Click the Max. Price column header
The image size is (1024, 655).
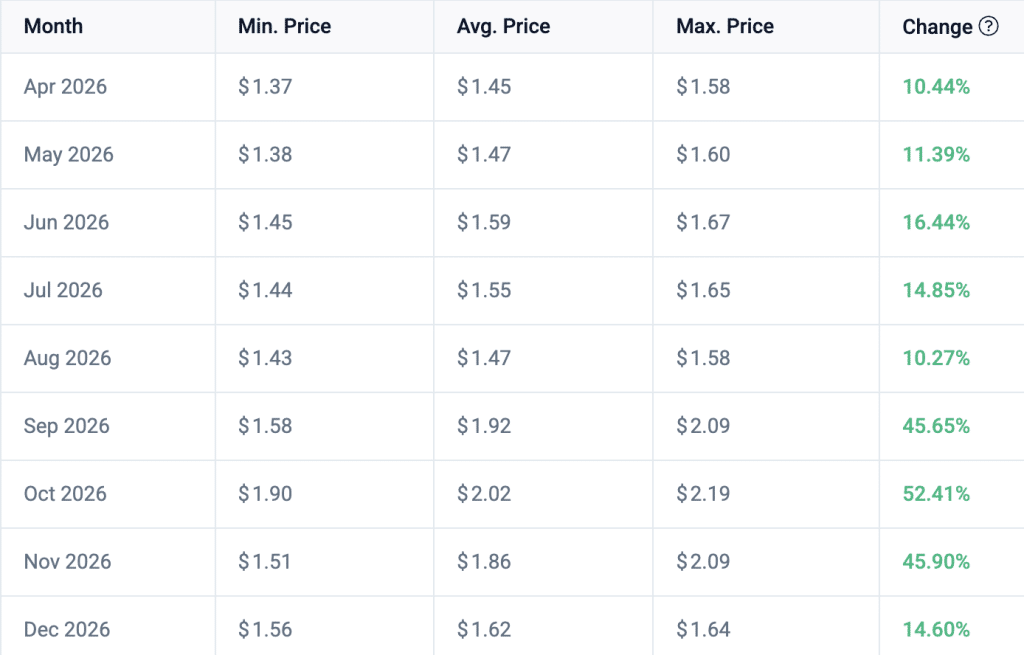pyautogui.click(x=725, y=27)
